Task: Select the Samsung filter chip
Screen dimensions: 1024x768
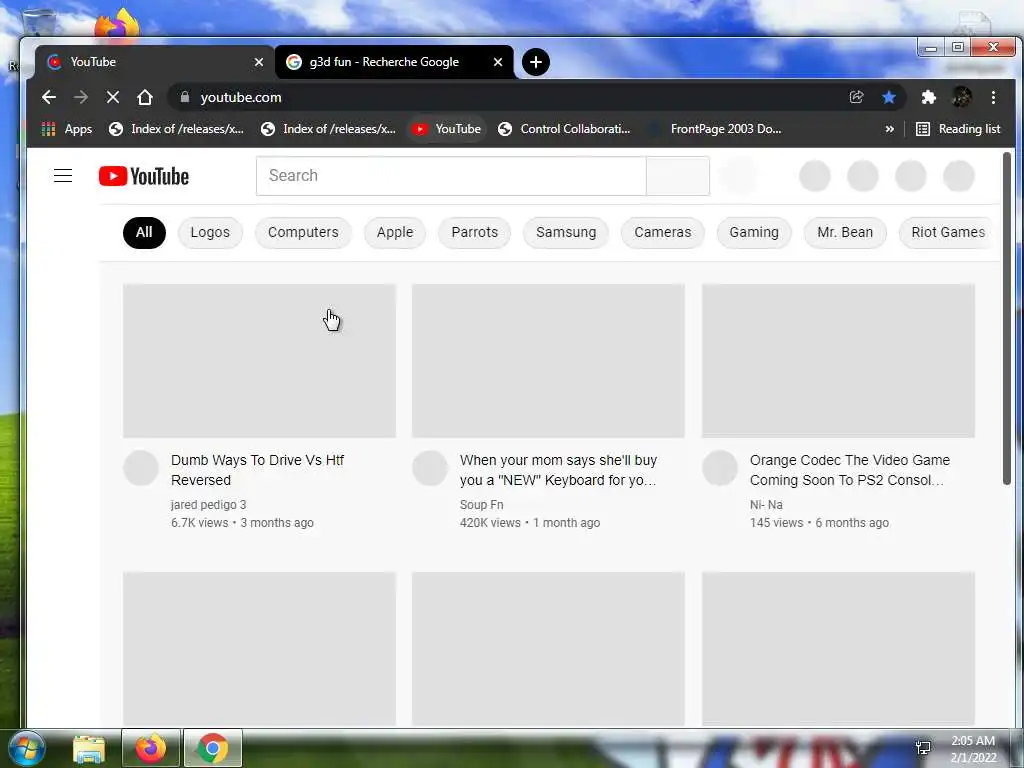Action: [566, 232]
